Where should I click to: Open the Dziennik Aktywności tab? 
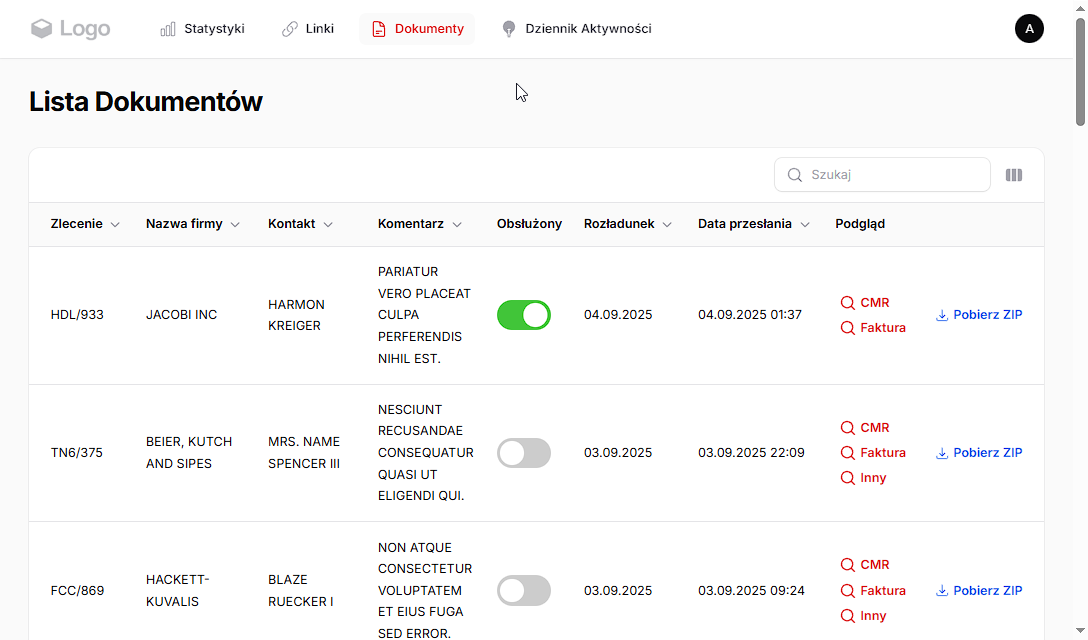[577, 29]
